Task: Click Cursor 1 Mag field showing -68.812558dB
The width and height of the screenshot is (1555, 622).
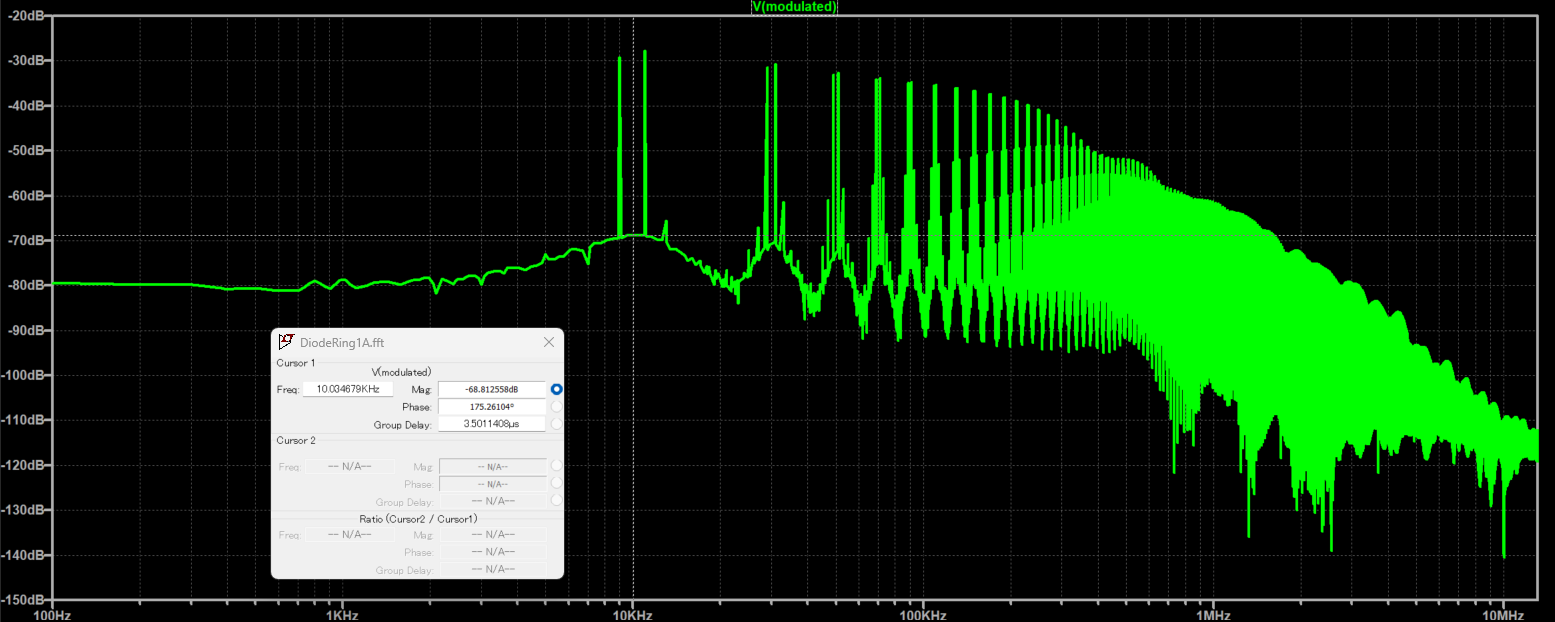Action: [x=492, y=389]
